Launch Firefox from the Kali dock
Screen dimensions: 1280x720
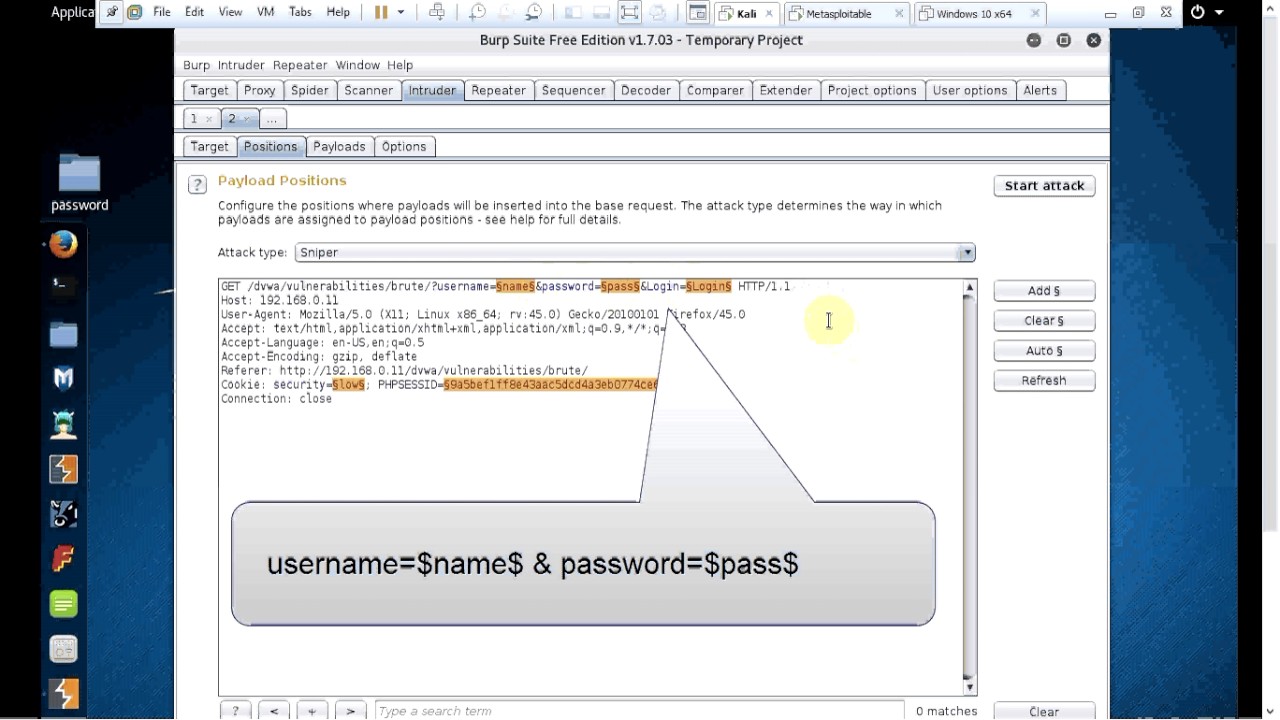(x=63, y=243)
